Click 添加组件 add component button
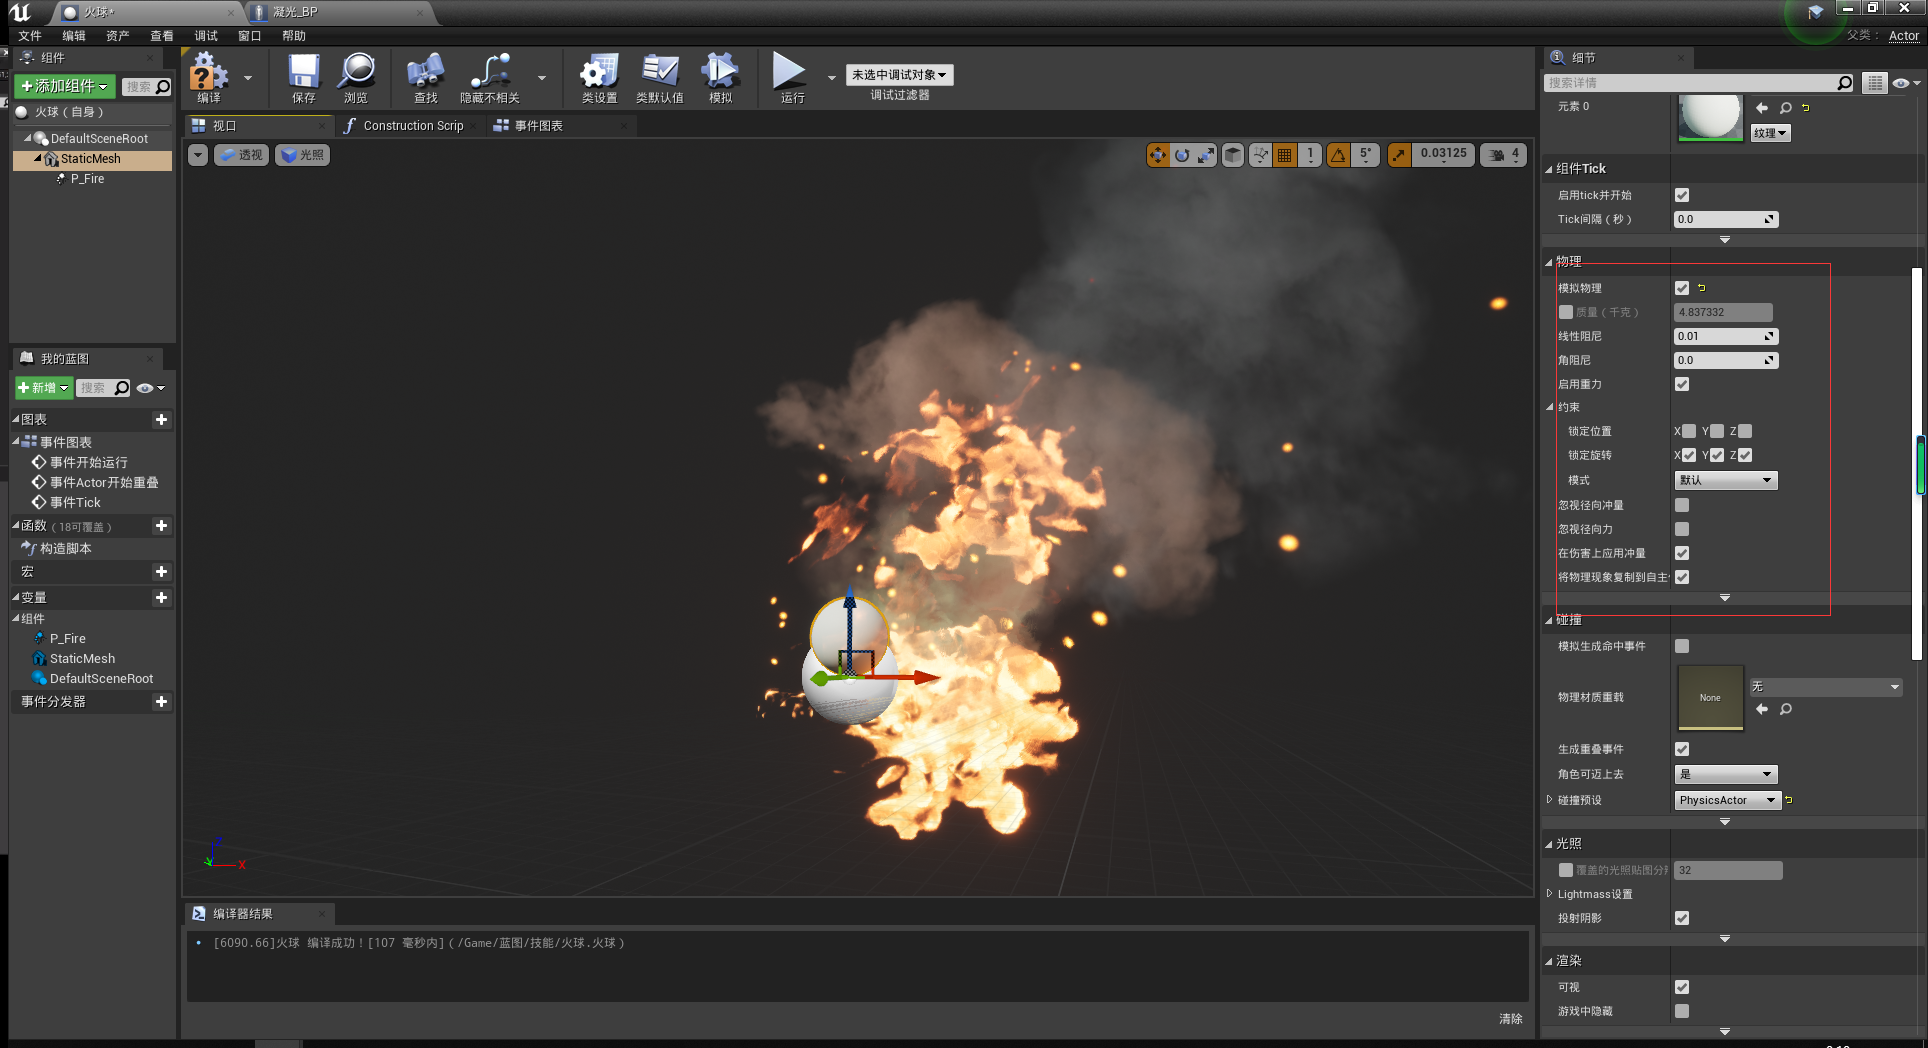 65,86
